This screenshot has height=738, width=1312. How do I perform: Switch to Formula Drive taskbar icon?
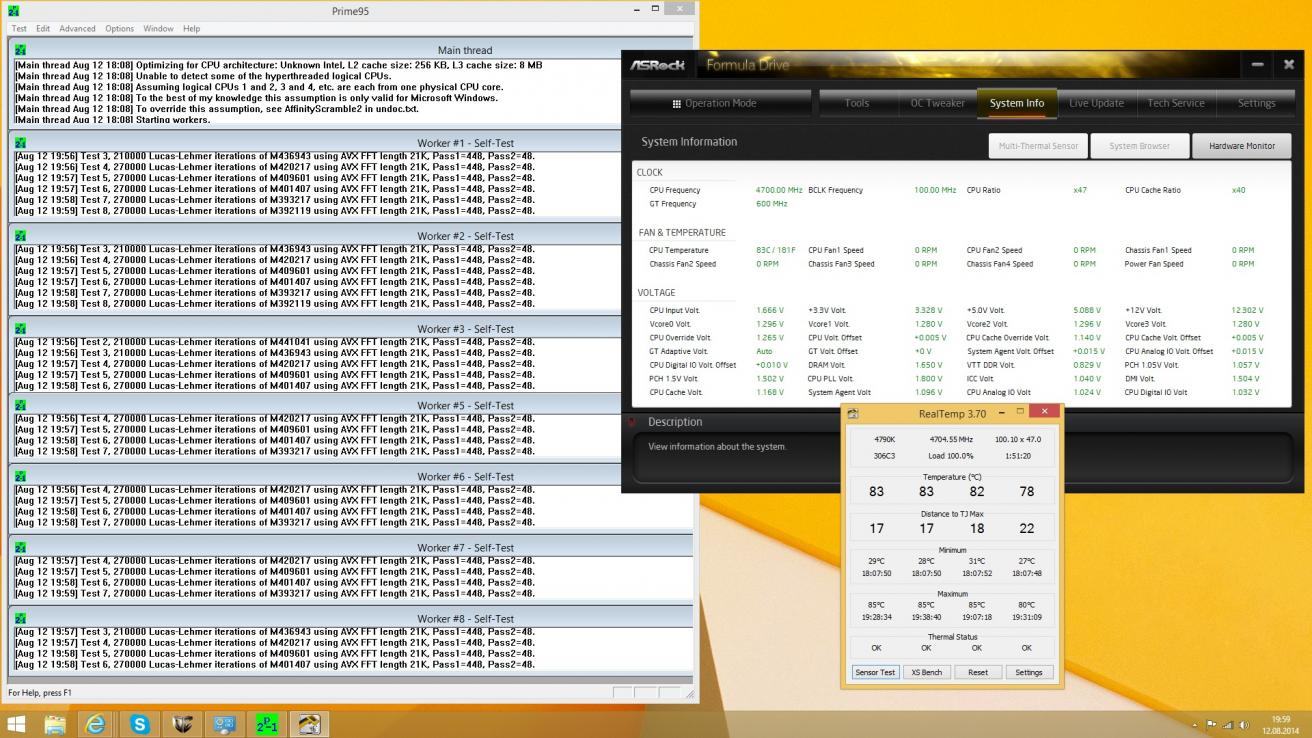tap(182, 723)
